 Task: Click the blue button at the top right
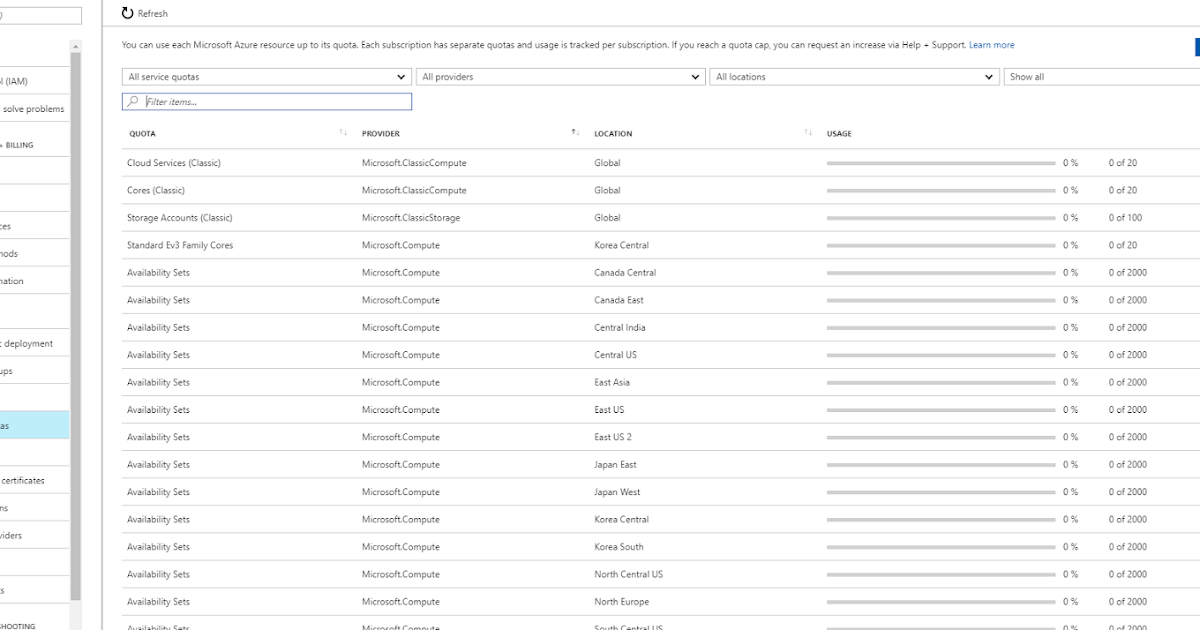pyautogui.click(x=1195, y=46)
